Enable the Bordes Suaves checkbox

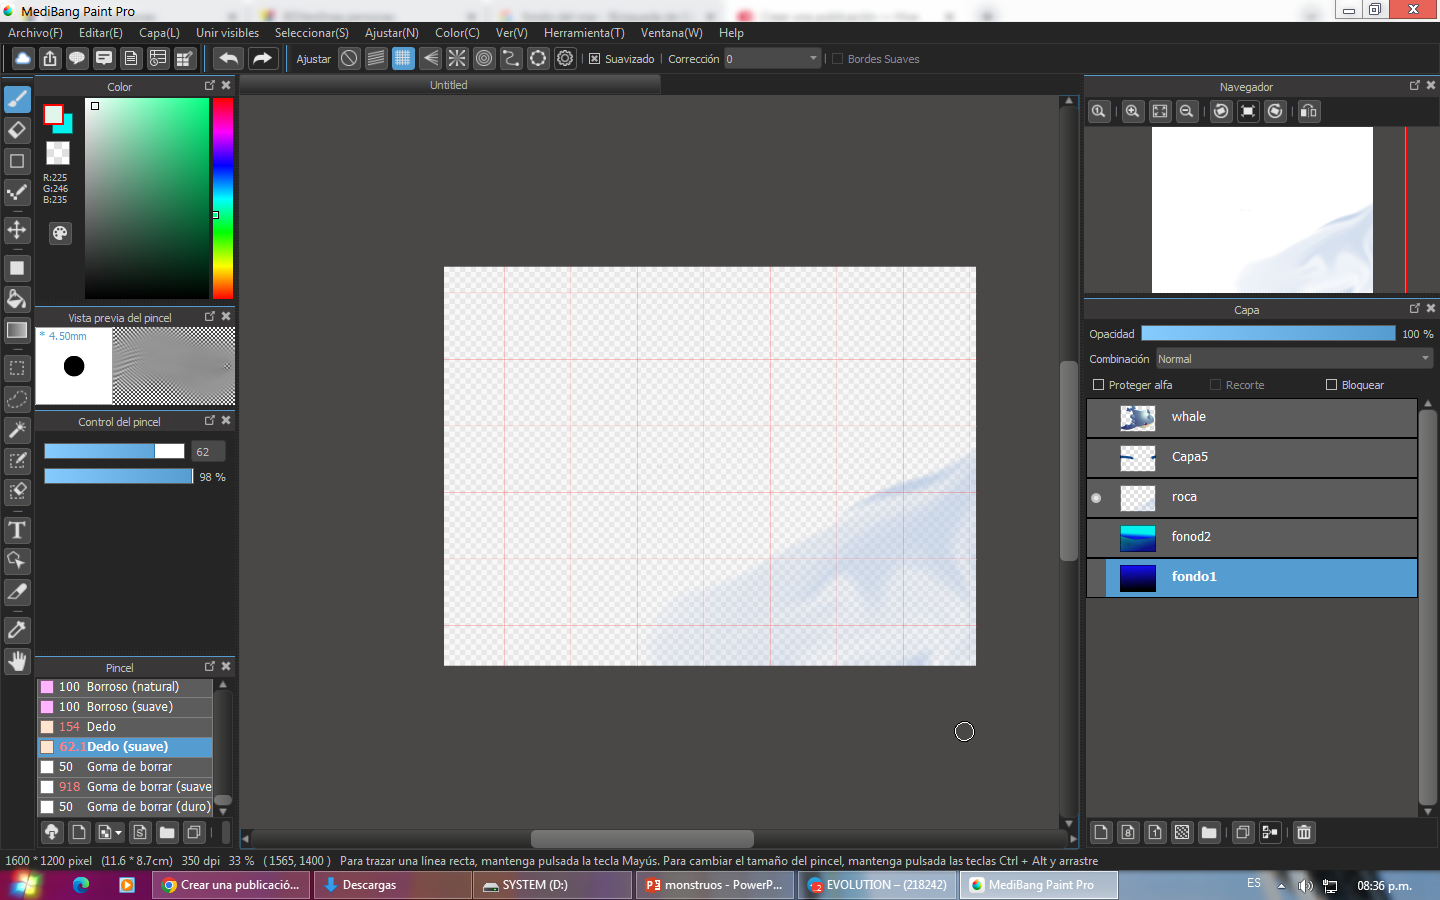837,59
